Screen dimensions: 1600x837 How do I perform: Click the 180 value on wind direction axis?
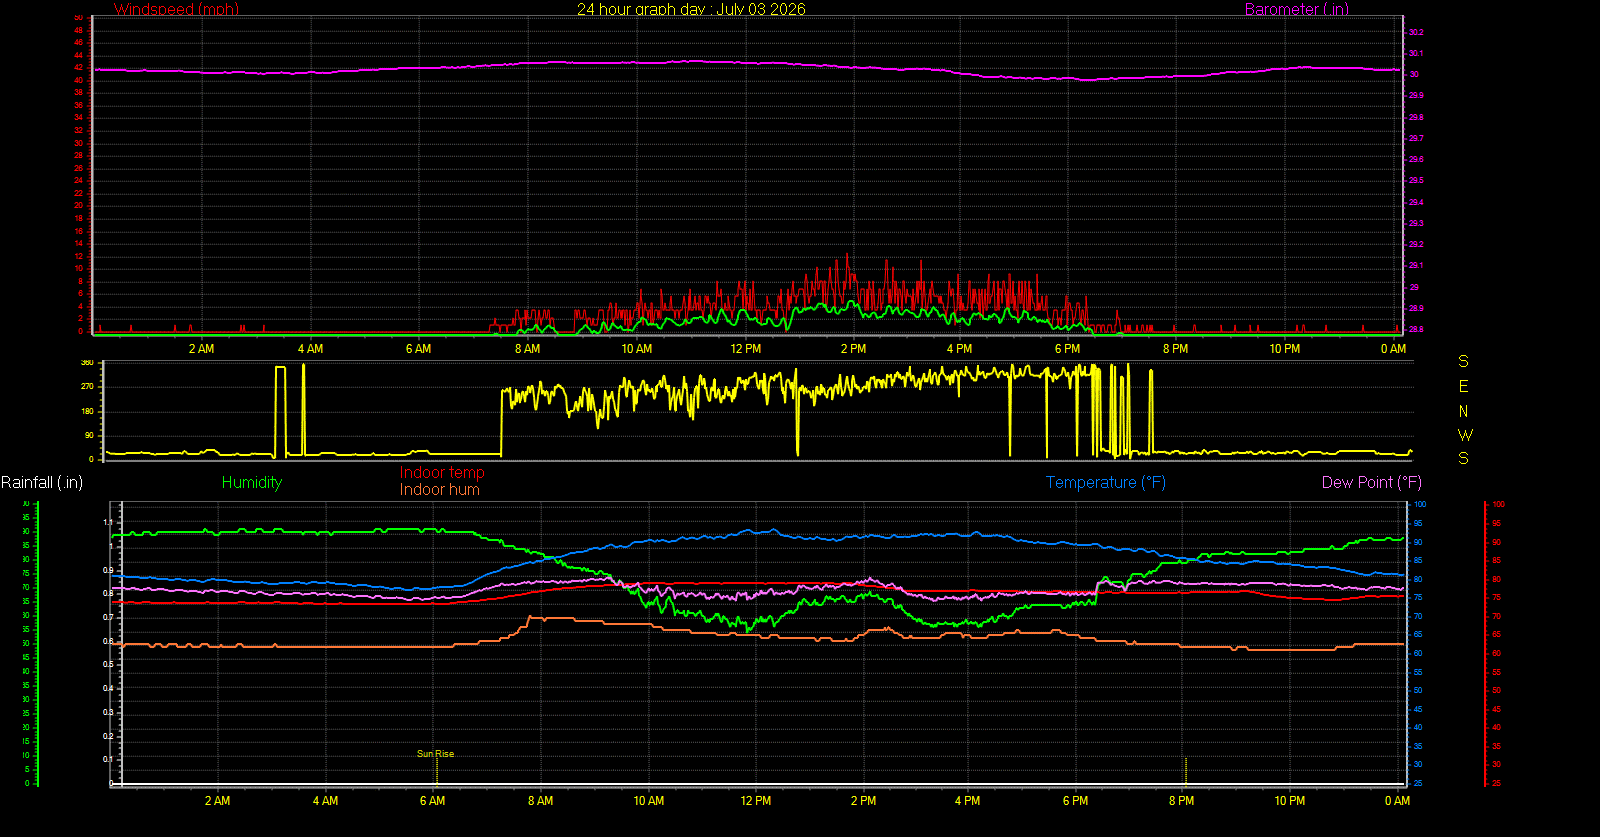click(87, 411)
